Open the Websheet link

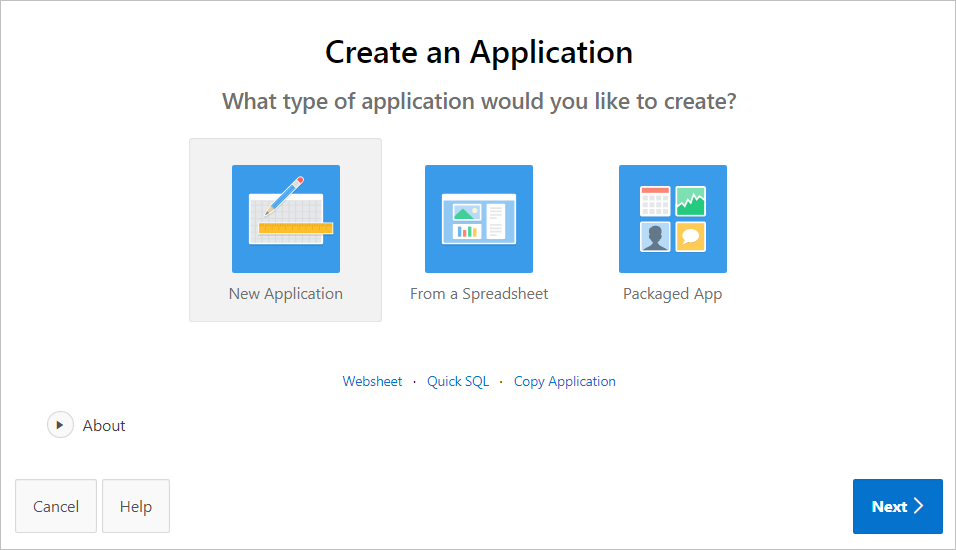tap(372, 381)
